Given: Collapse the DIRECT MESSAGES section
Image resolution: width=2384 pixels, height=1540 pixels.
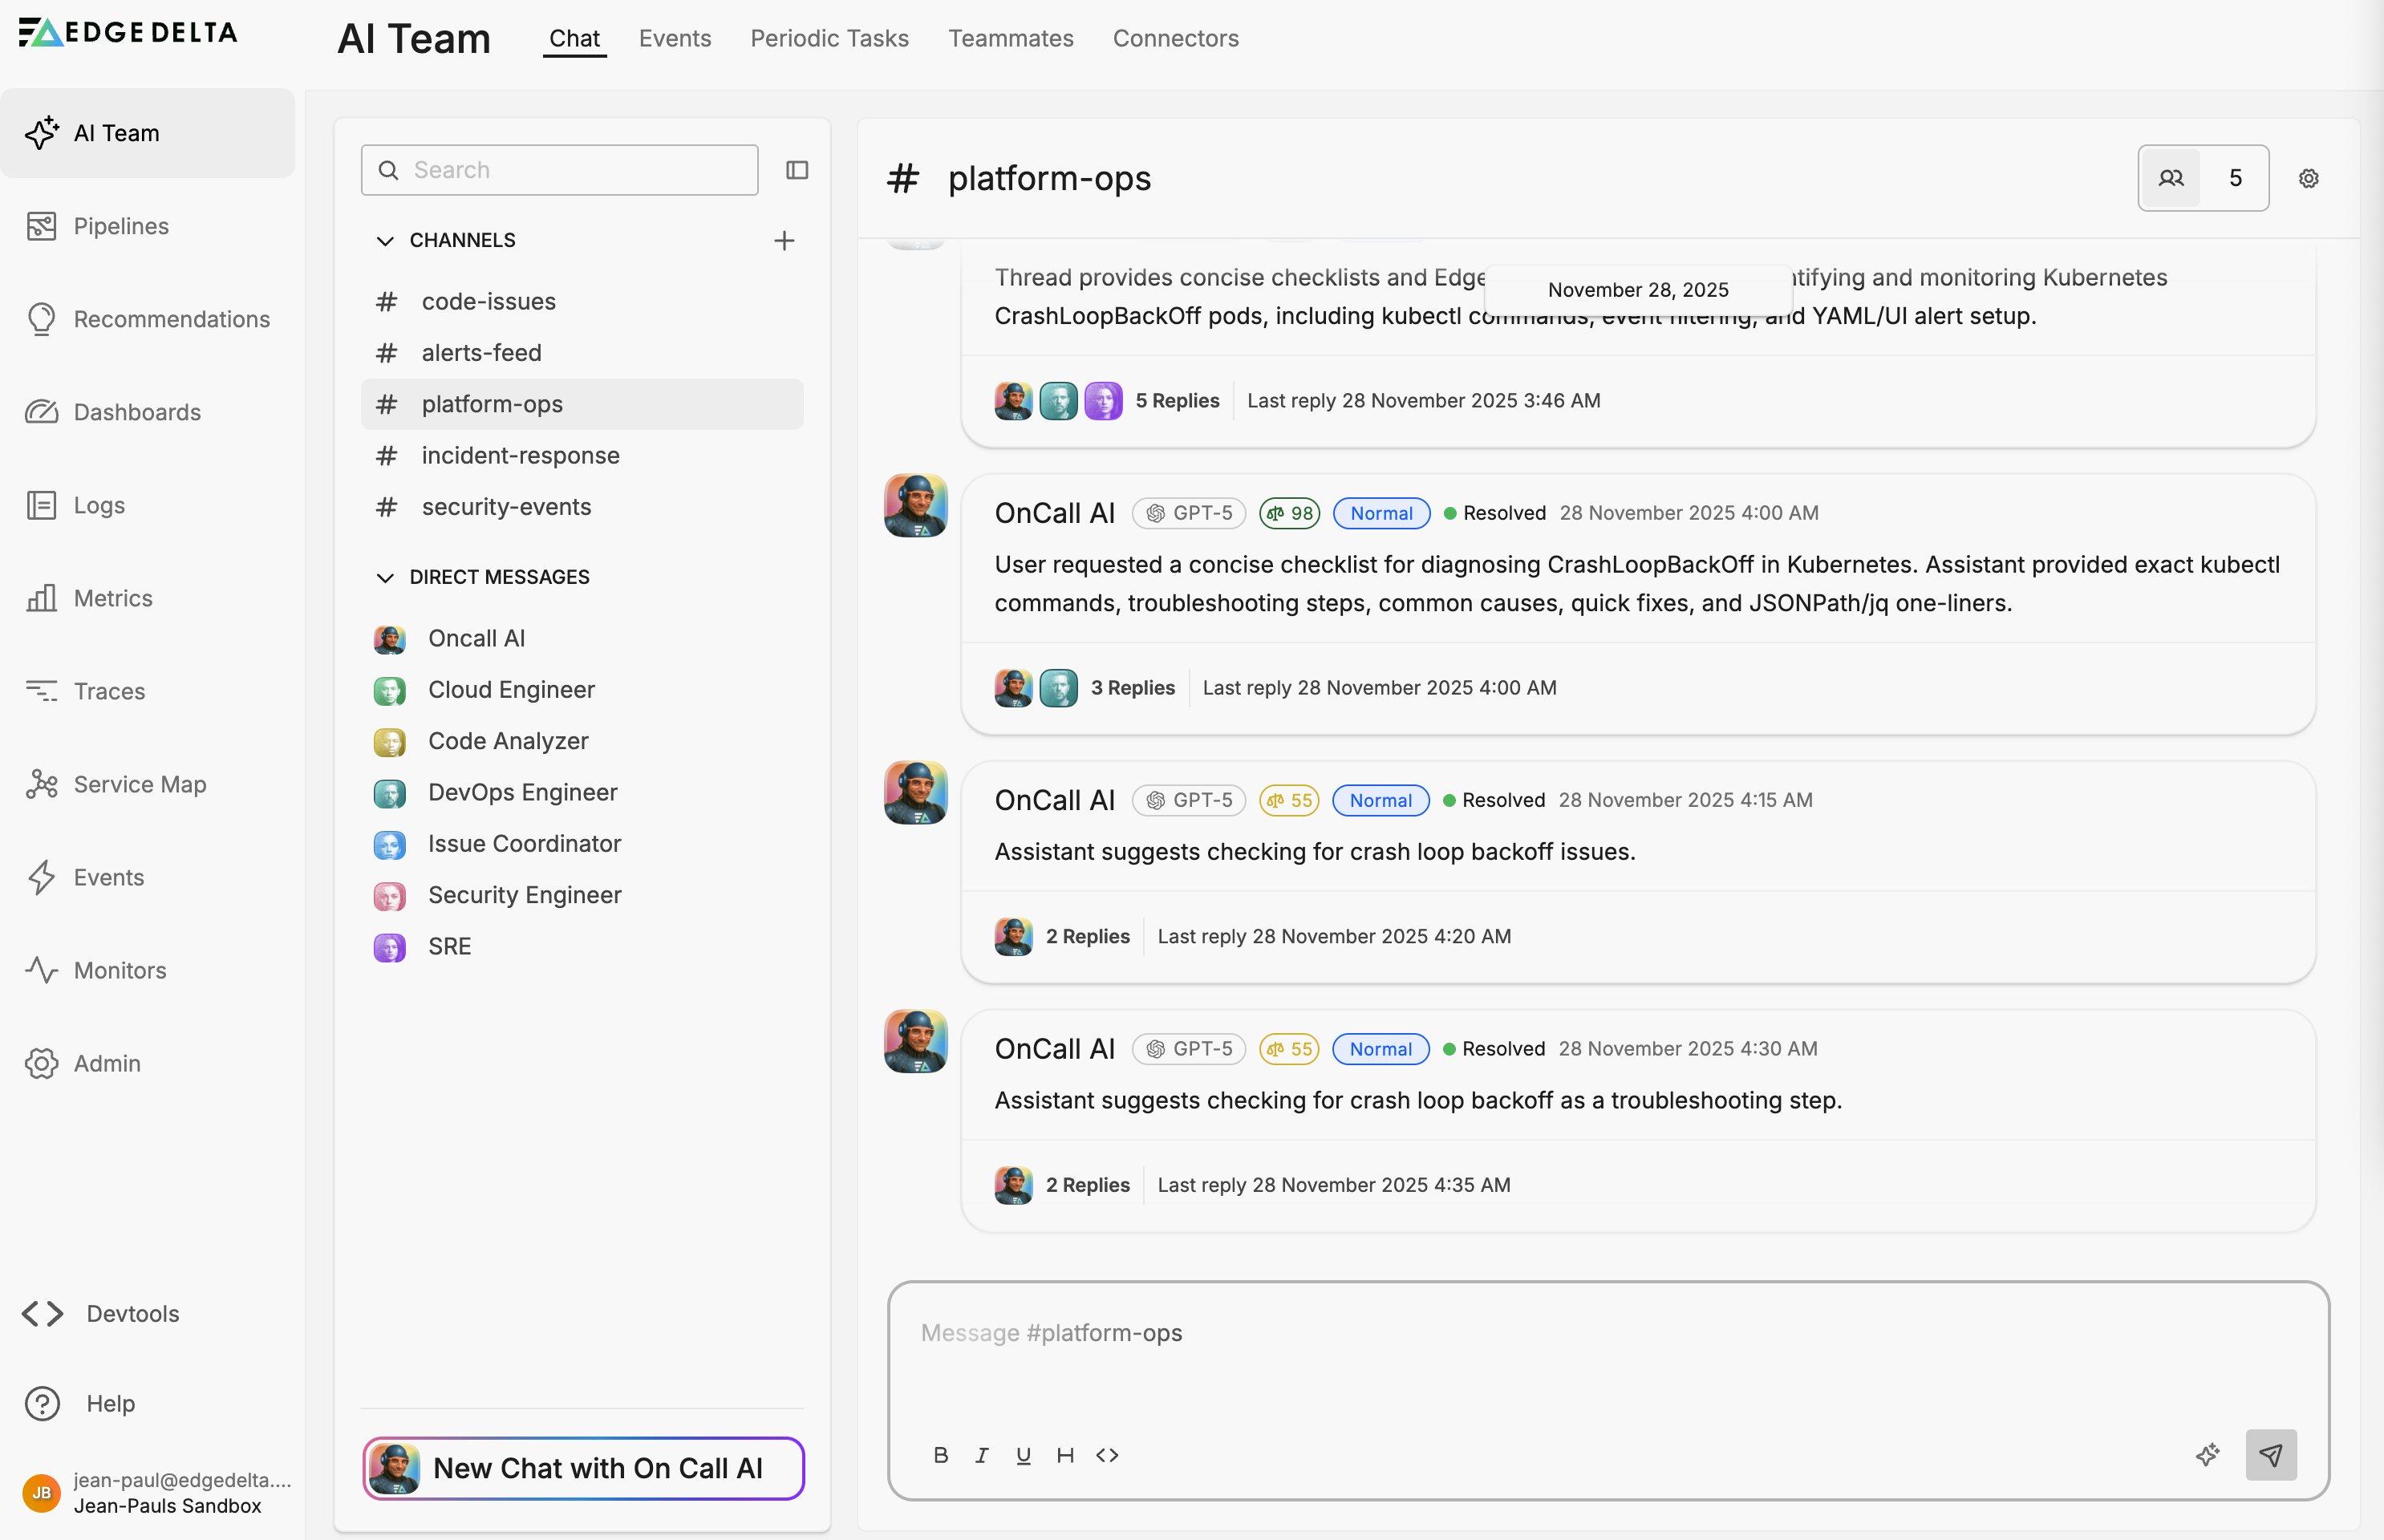Looking at the screenshot, I should tap(385, 577).
